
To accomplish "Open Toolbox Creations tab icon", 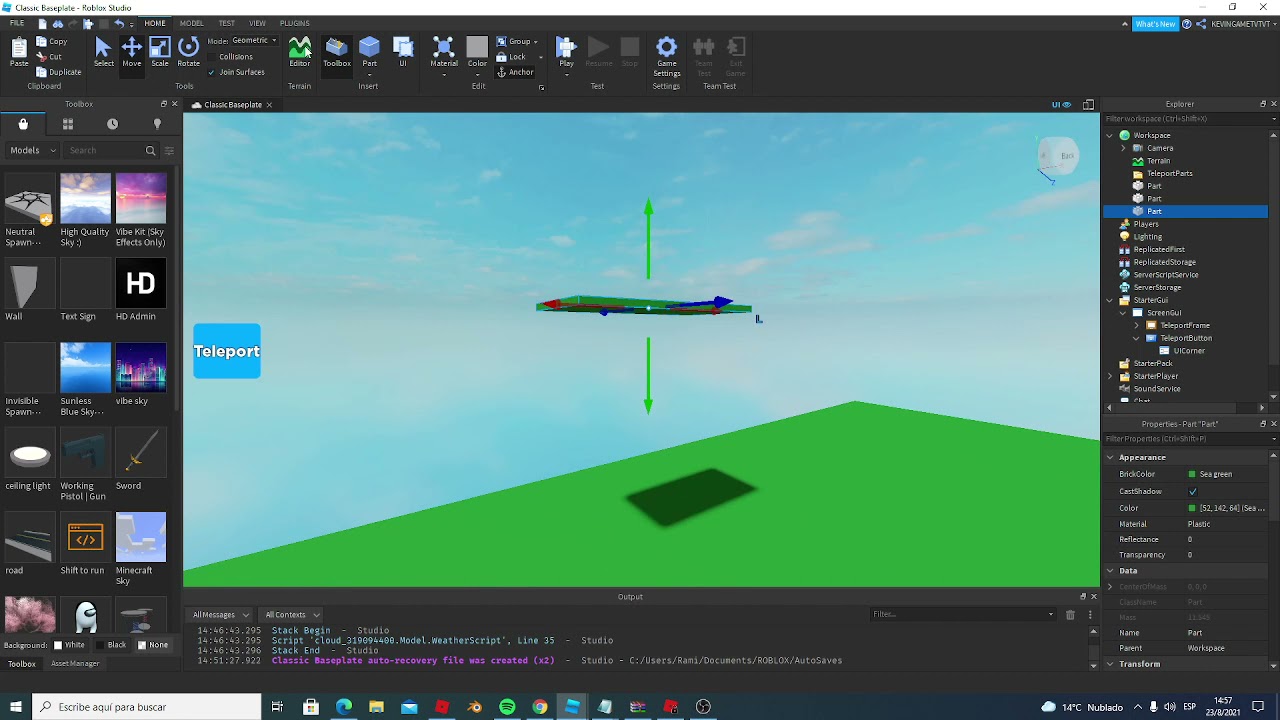I will (x=157, y=124).
